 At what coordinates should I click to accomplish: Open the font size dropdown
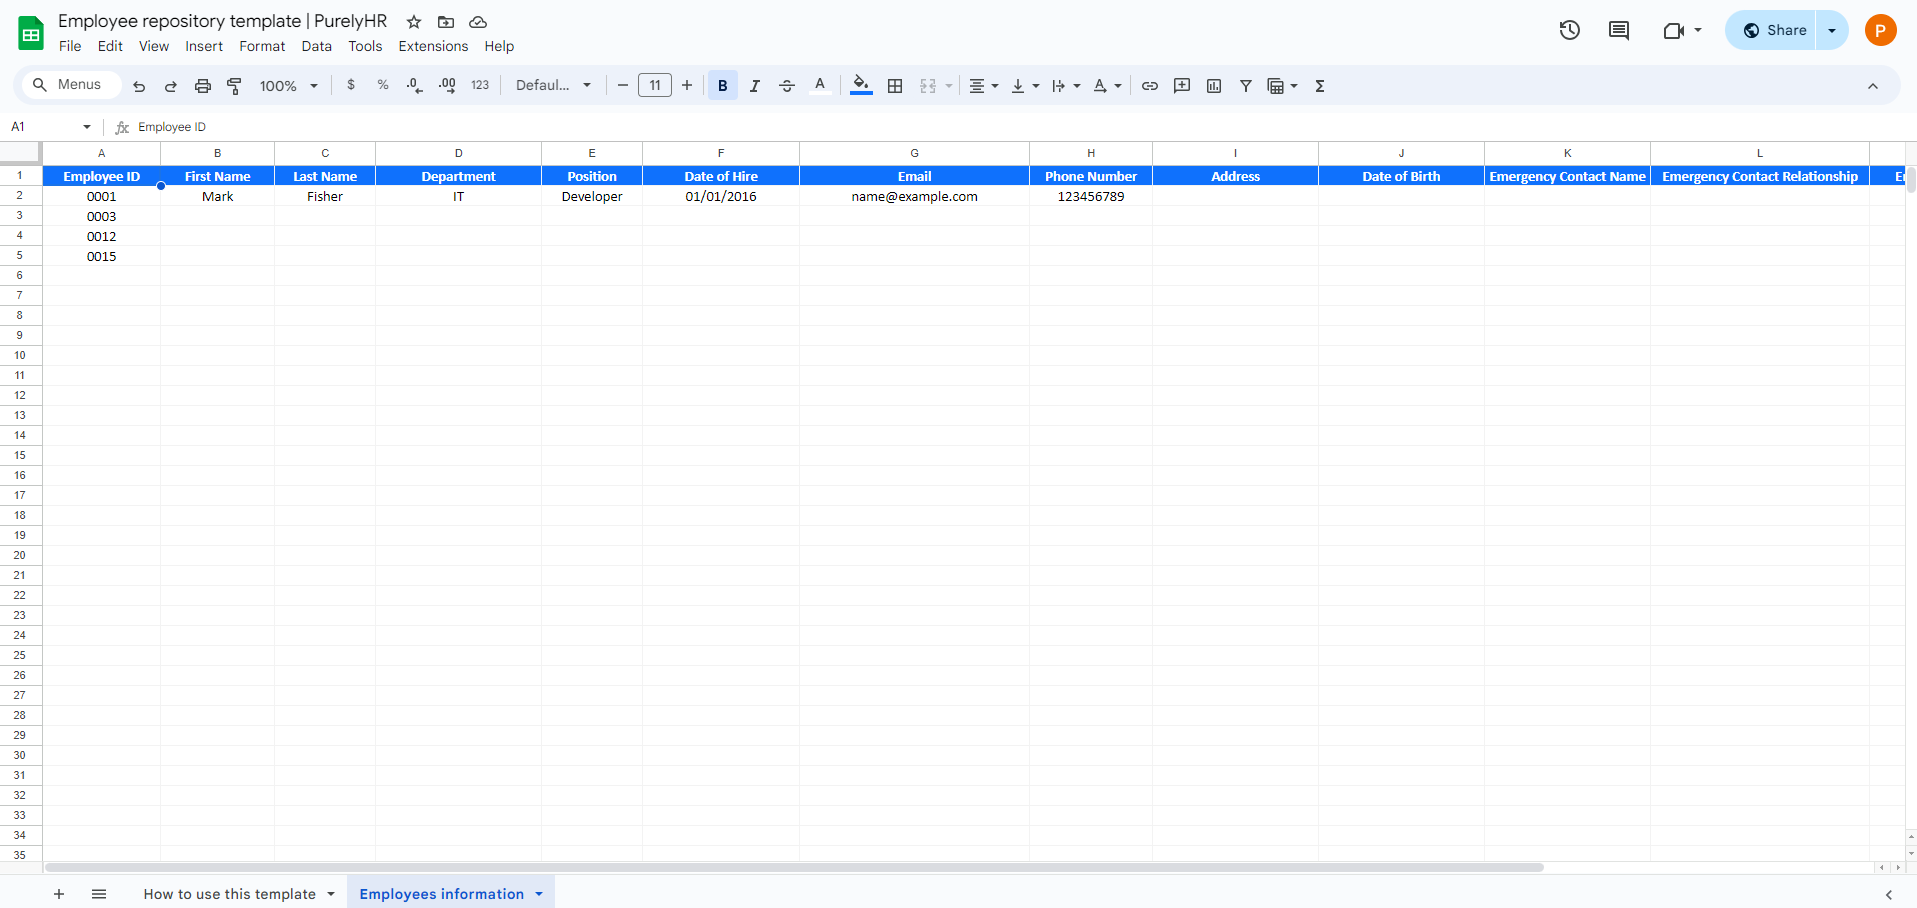655,85
